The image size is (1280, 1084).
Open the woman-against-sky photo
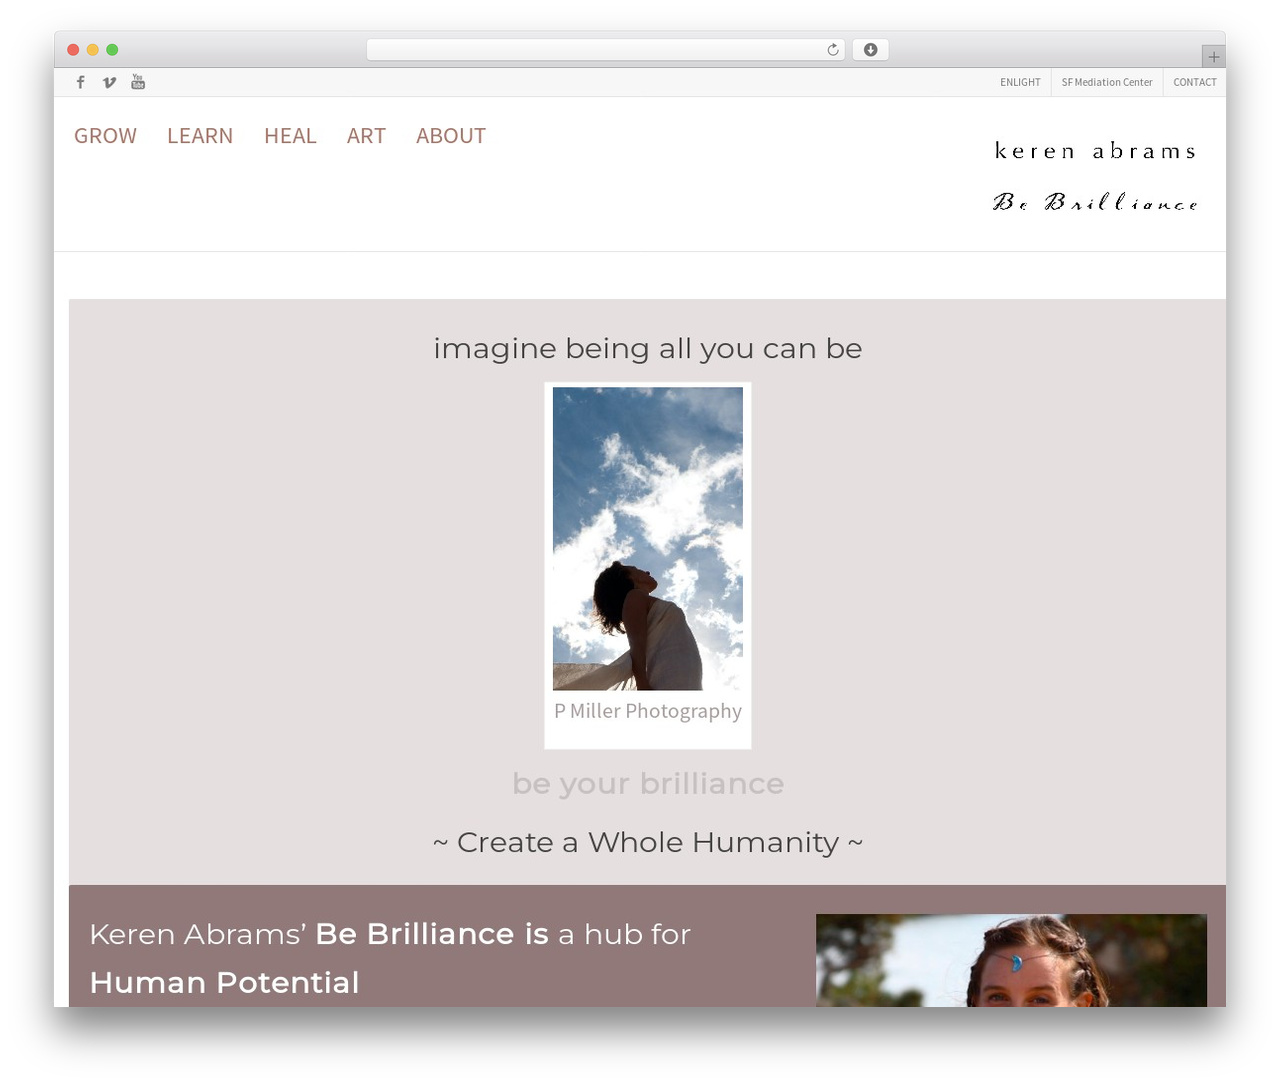(648, 538)
